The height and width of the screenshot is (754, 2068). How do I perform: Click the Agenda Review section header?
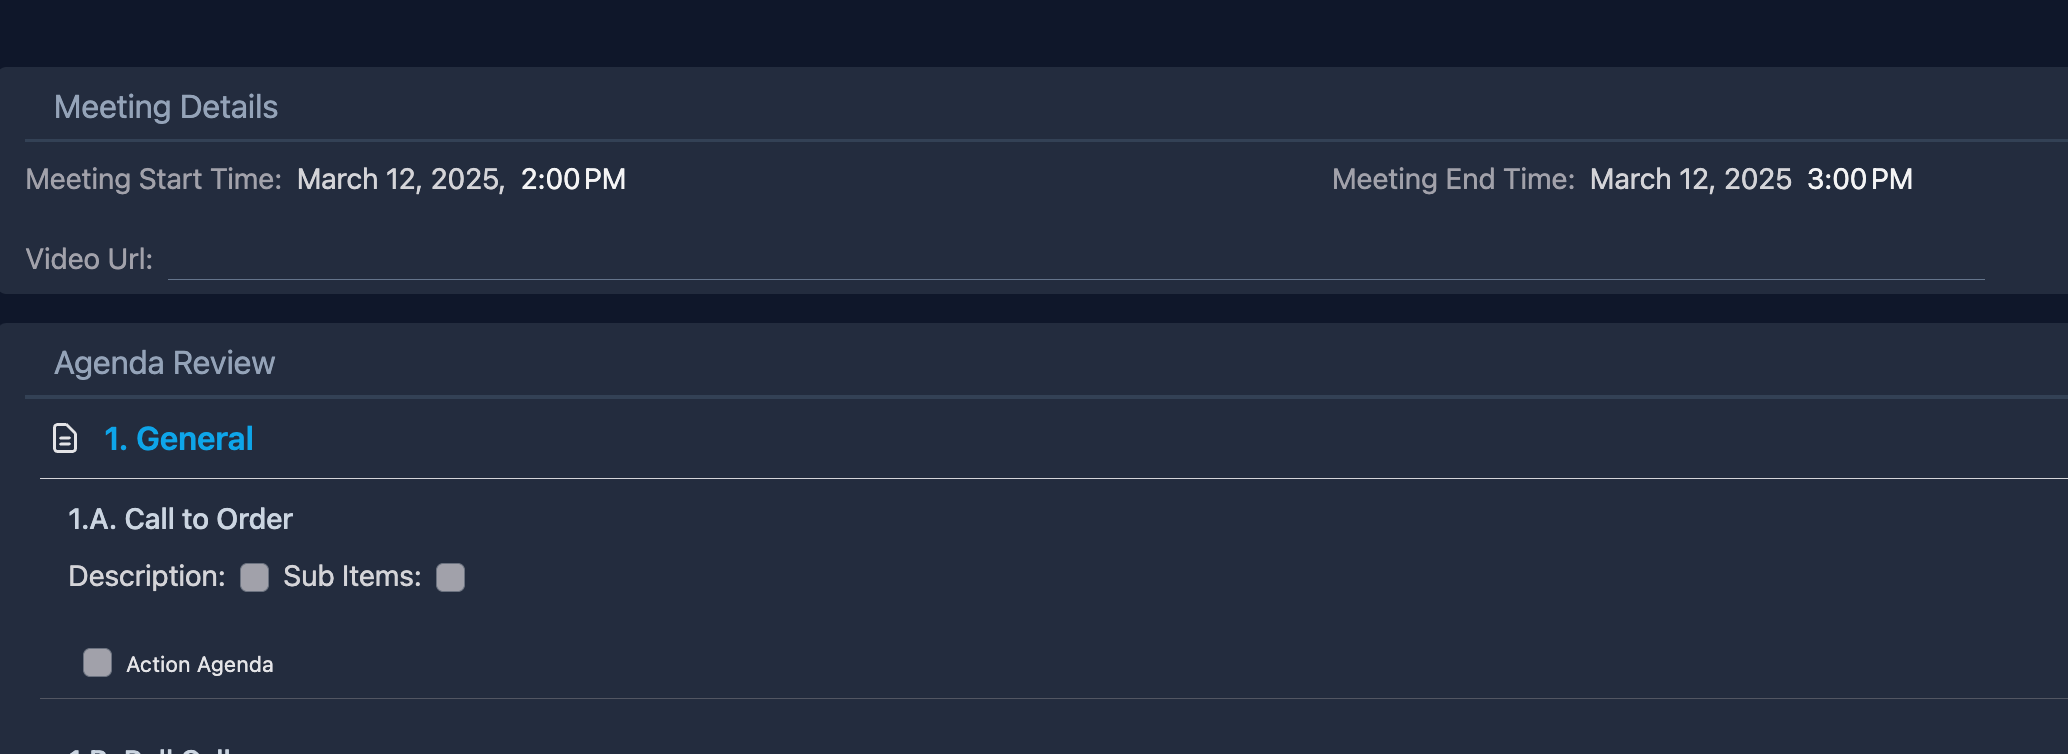[164, 363]
